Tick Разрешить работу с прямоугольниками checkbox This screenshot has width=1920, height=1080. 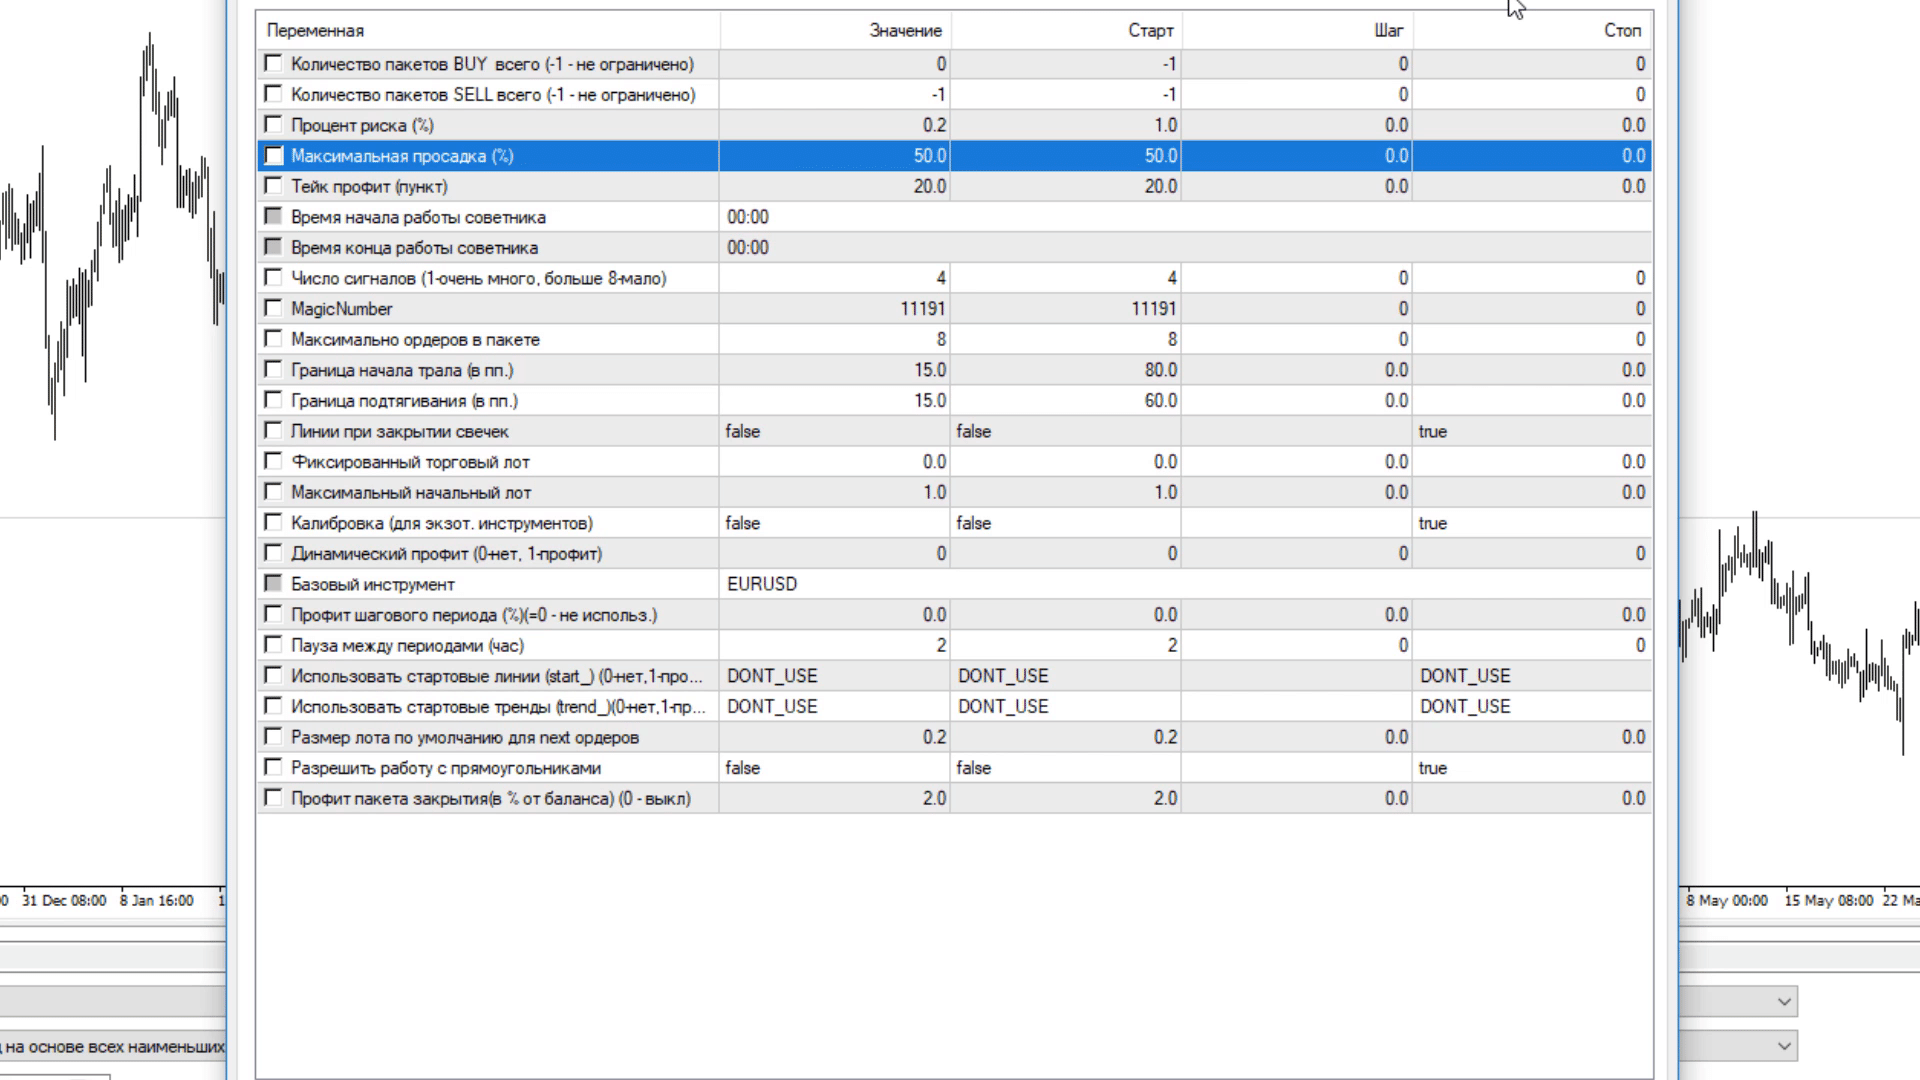point(273,767)
